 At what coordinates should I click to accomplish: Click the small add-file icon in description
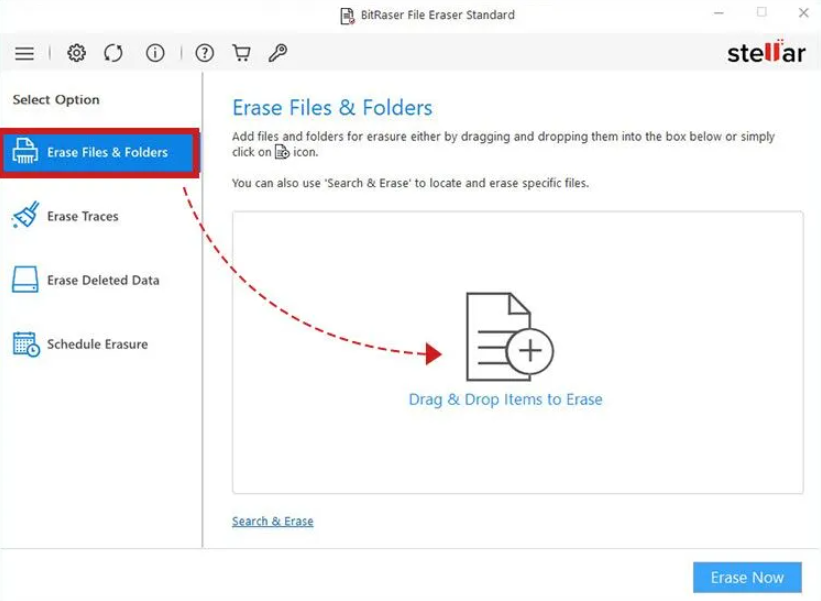point(282,152)
